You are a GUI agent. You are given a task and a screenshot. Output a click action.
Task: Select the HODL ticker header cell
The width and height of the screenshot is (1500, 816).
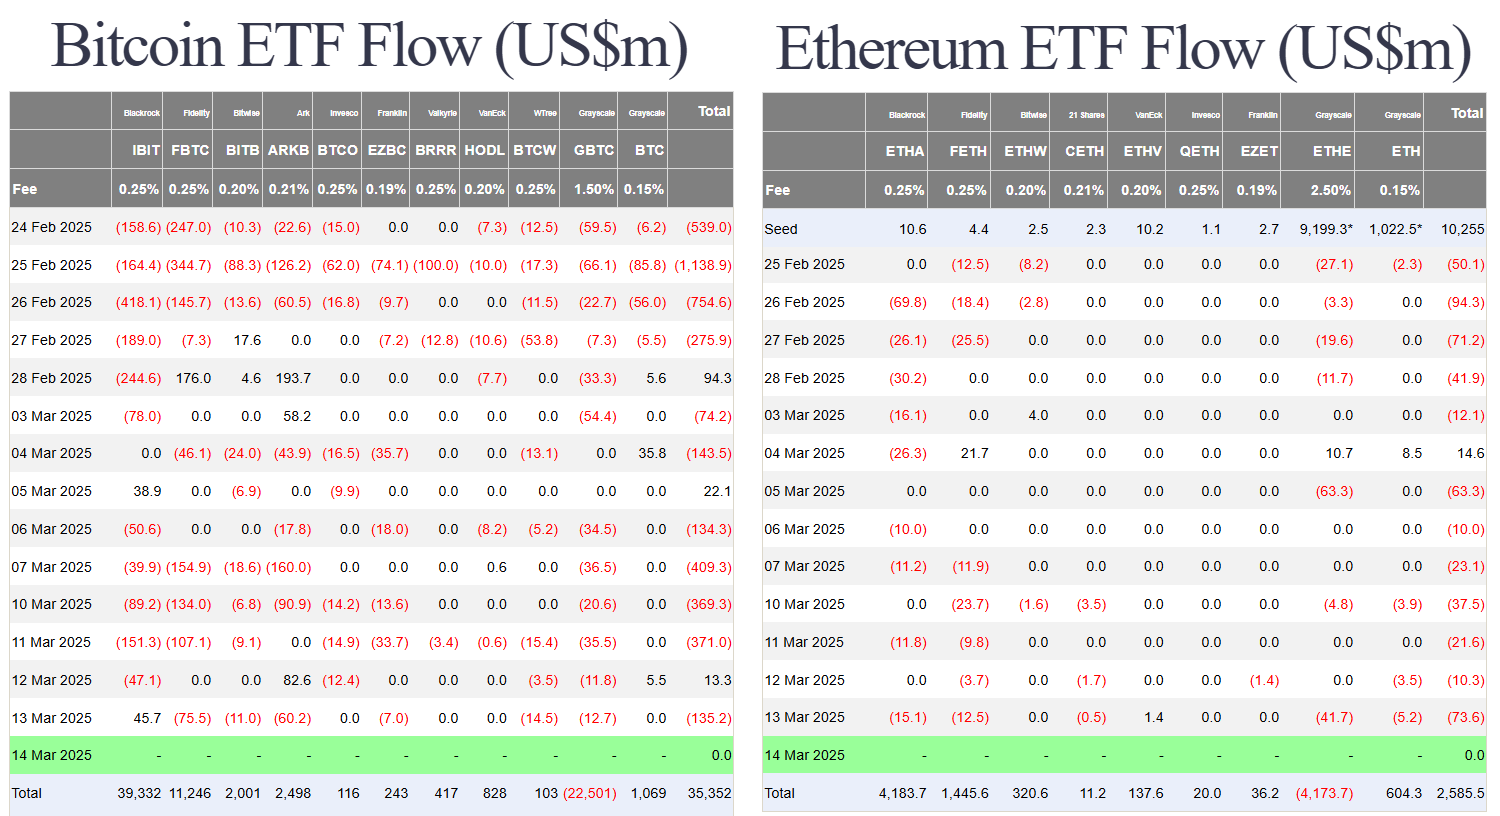(484, 150)
